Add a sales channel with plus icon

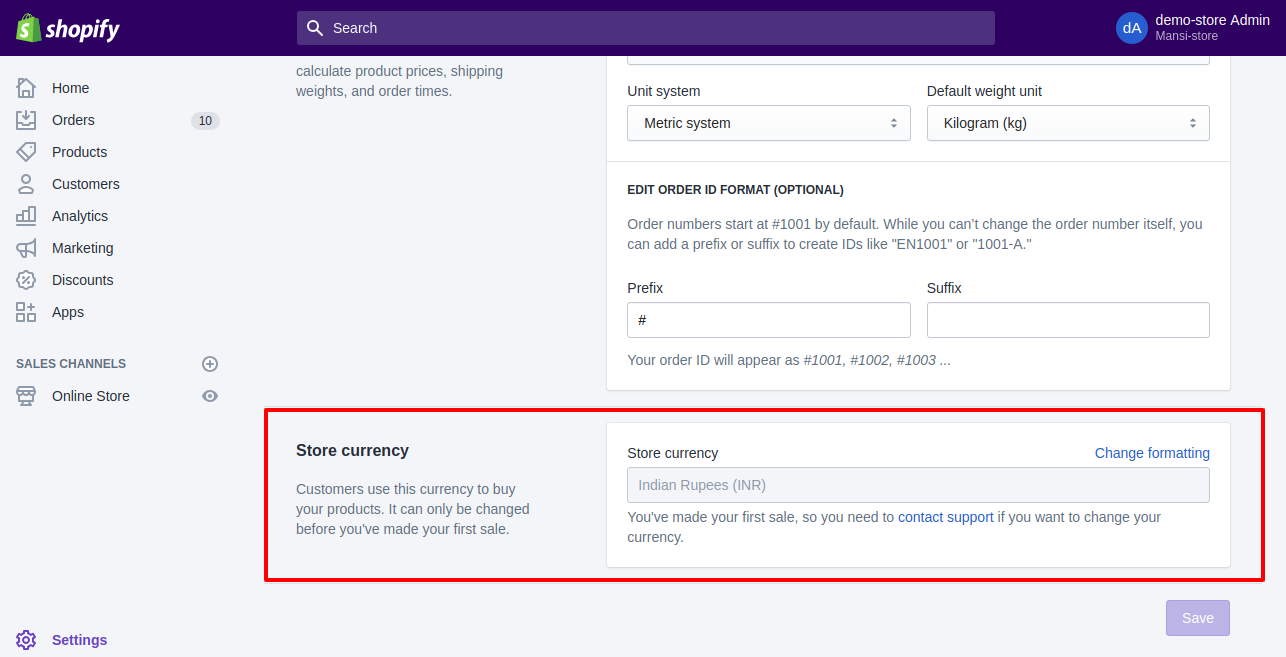point(210,364)
